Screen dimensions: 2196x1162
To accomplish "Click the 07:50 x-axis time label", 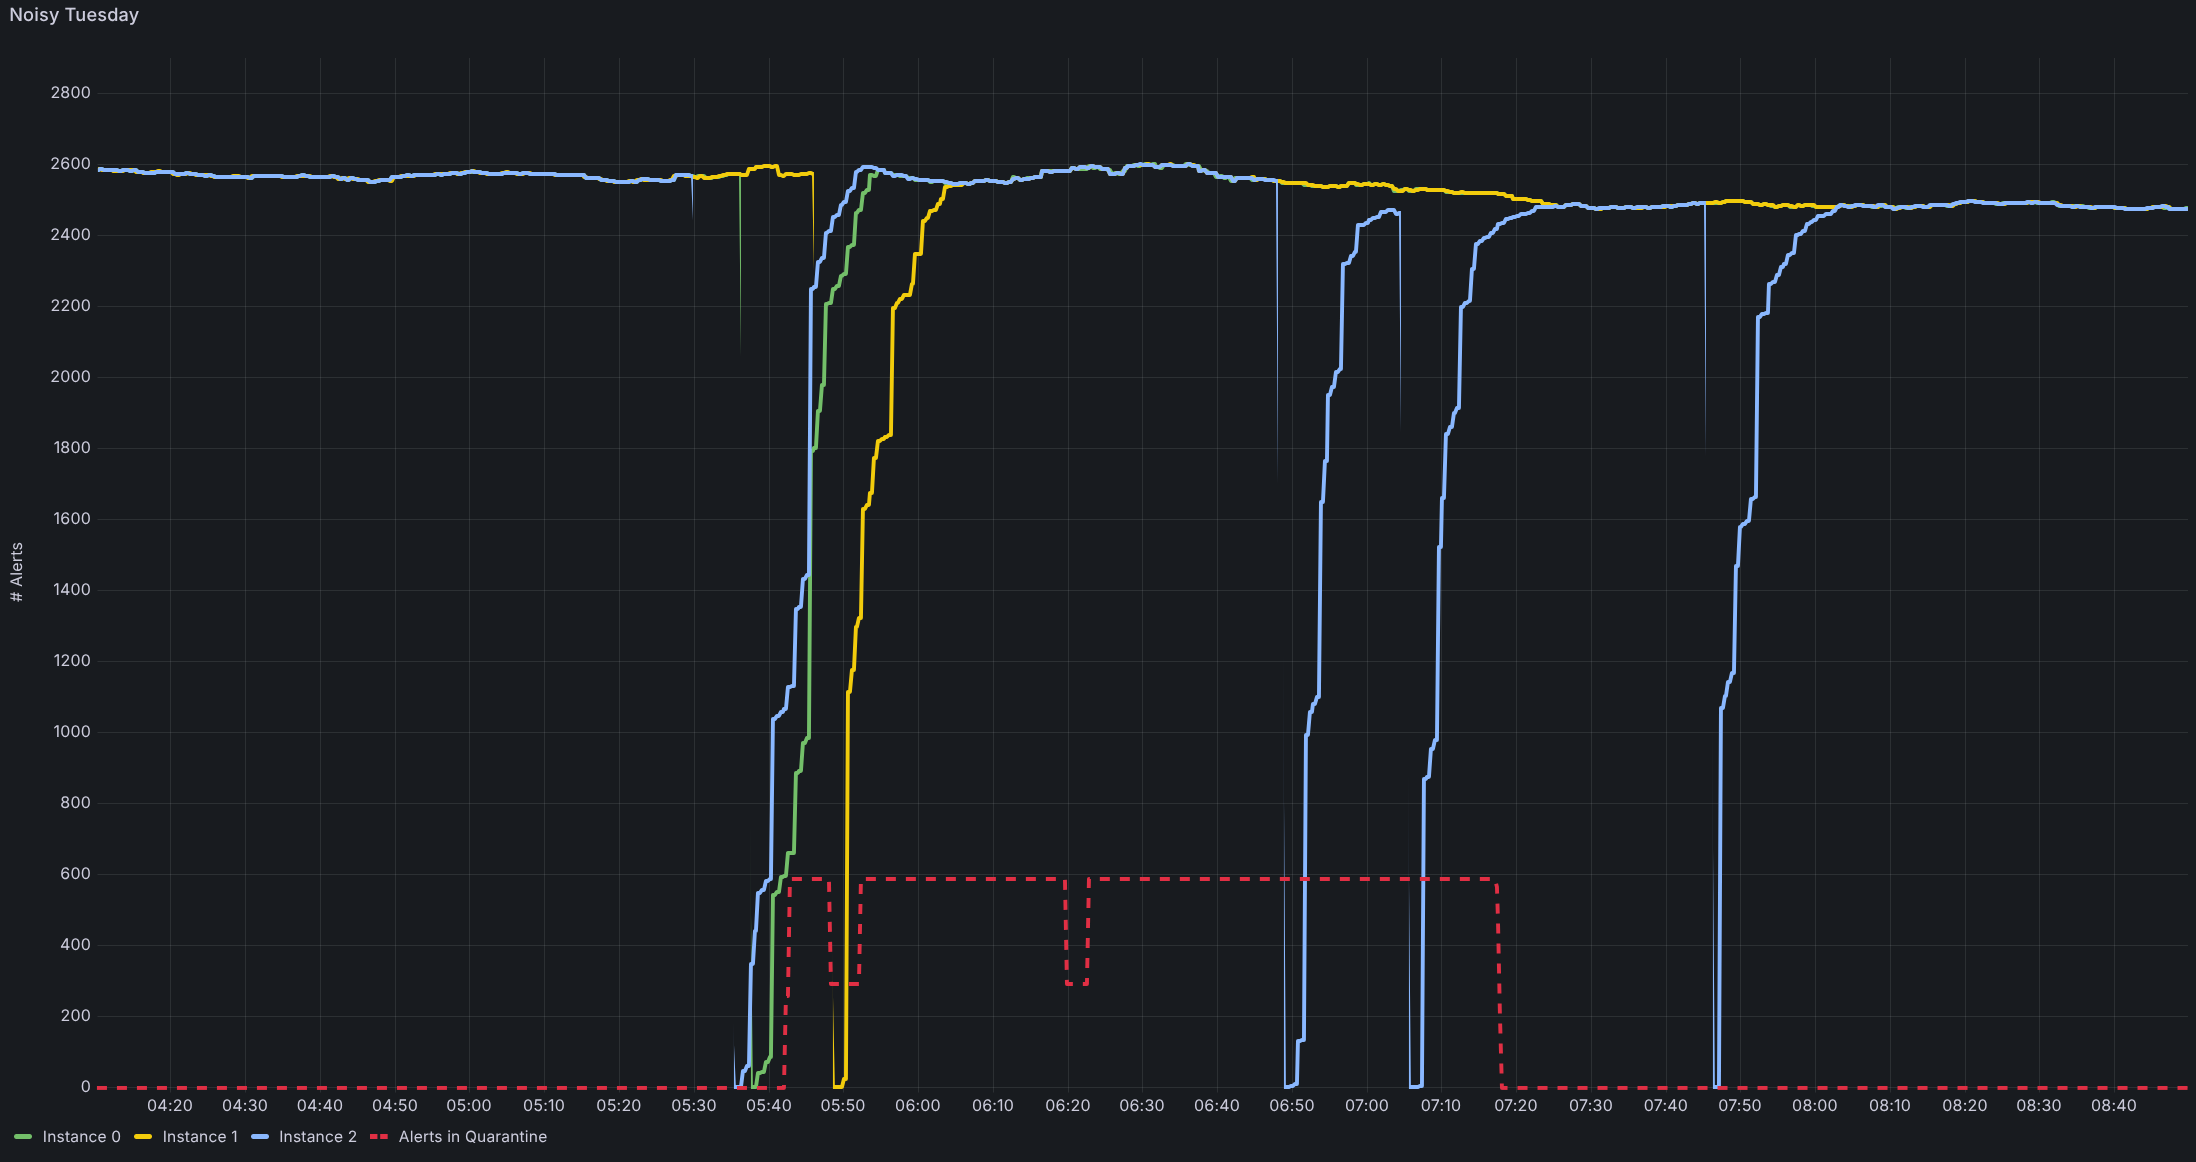I will tap(1739, 1106).
